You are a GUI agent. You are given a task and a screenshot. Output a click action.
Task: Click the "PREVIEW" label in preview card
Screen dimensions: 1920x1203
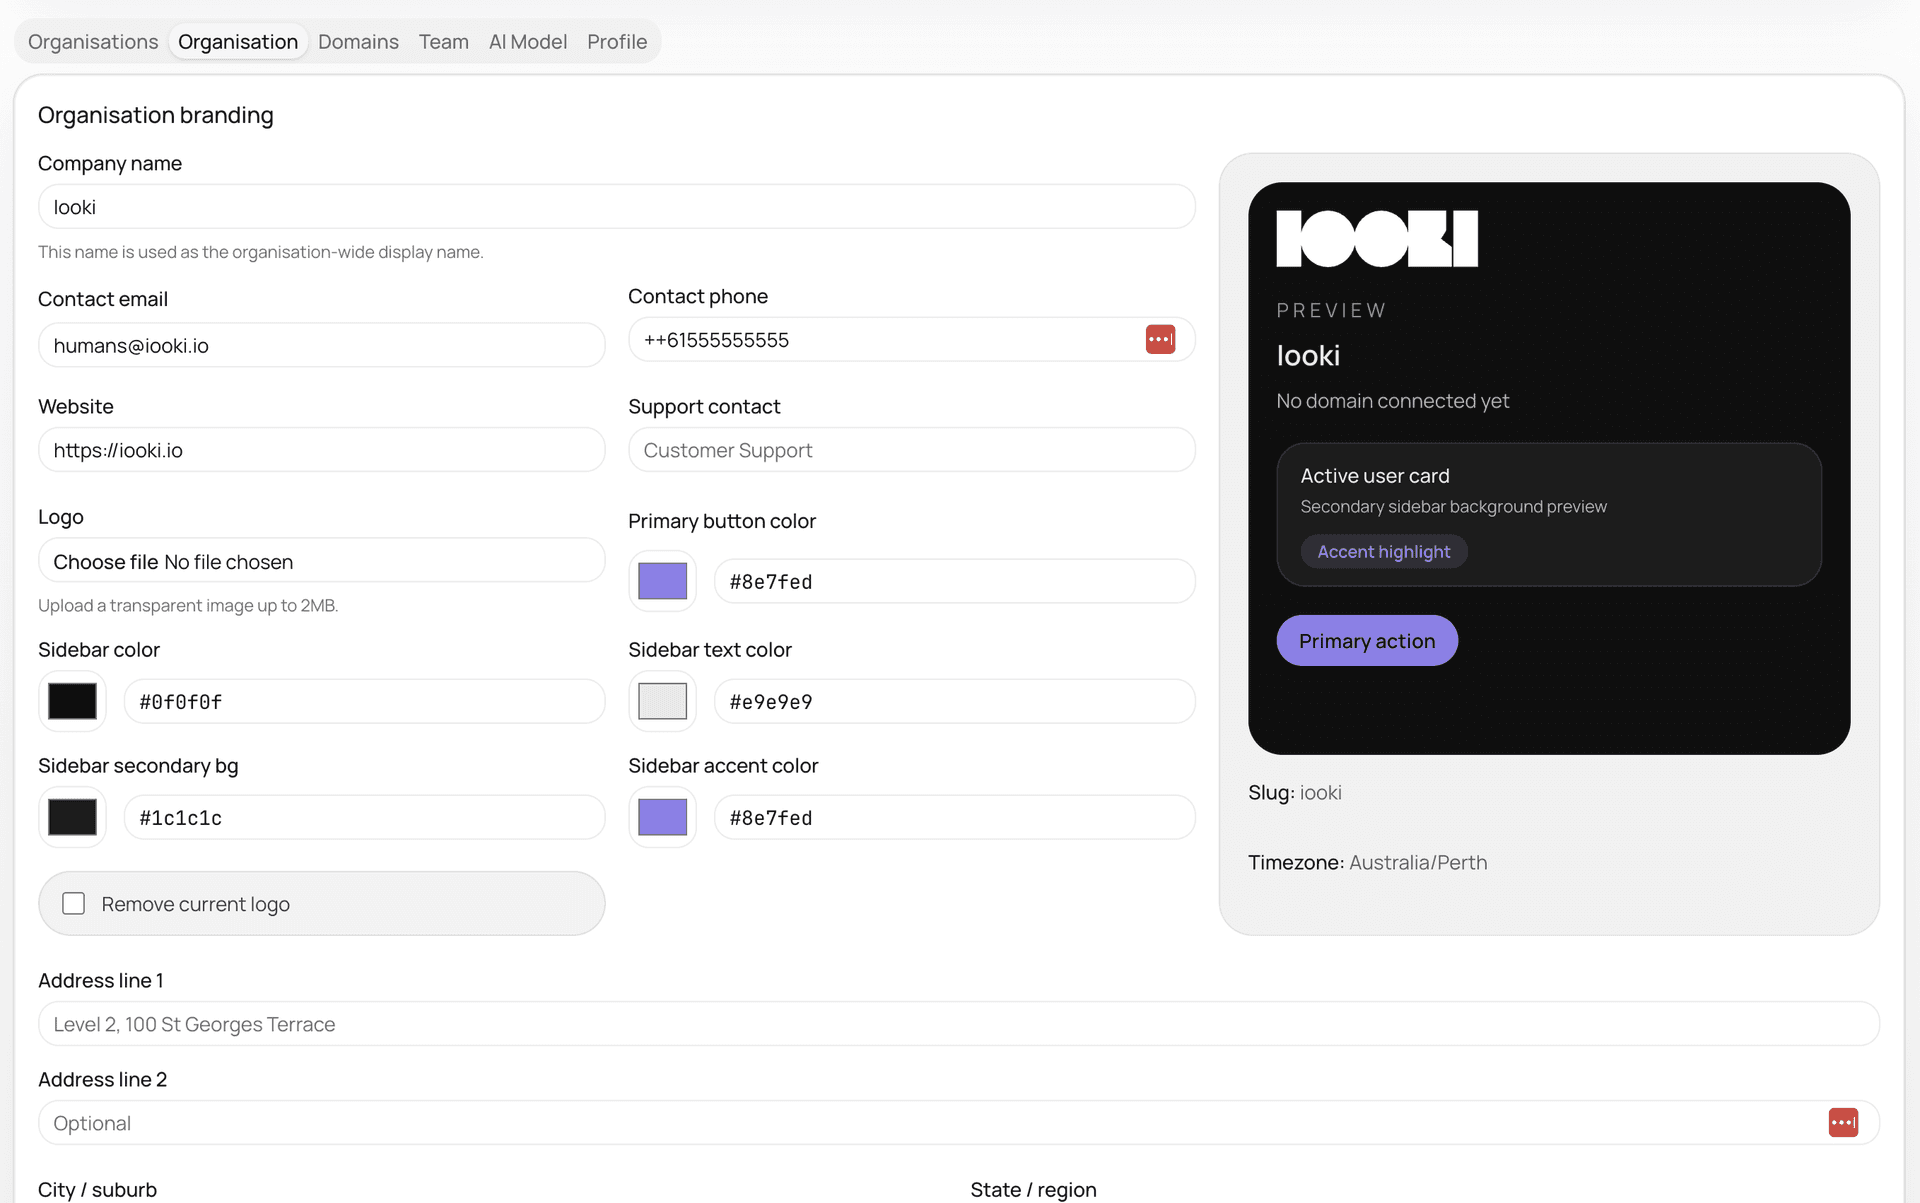1331,311
